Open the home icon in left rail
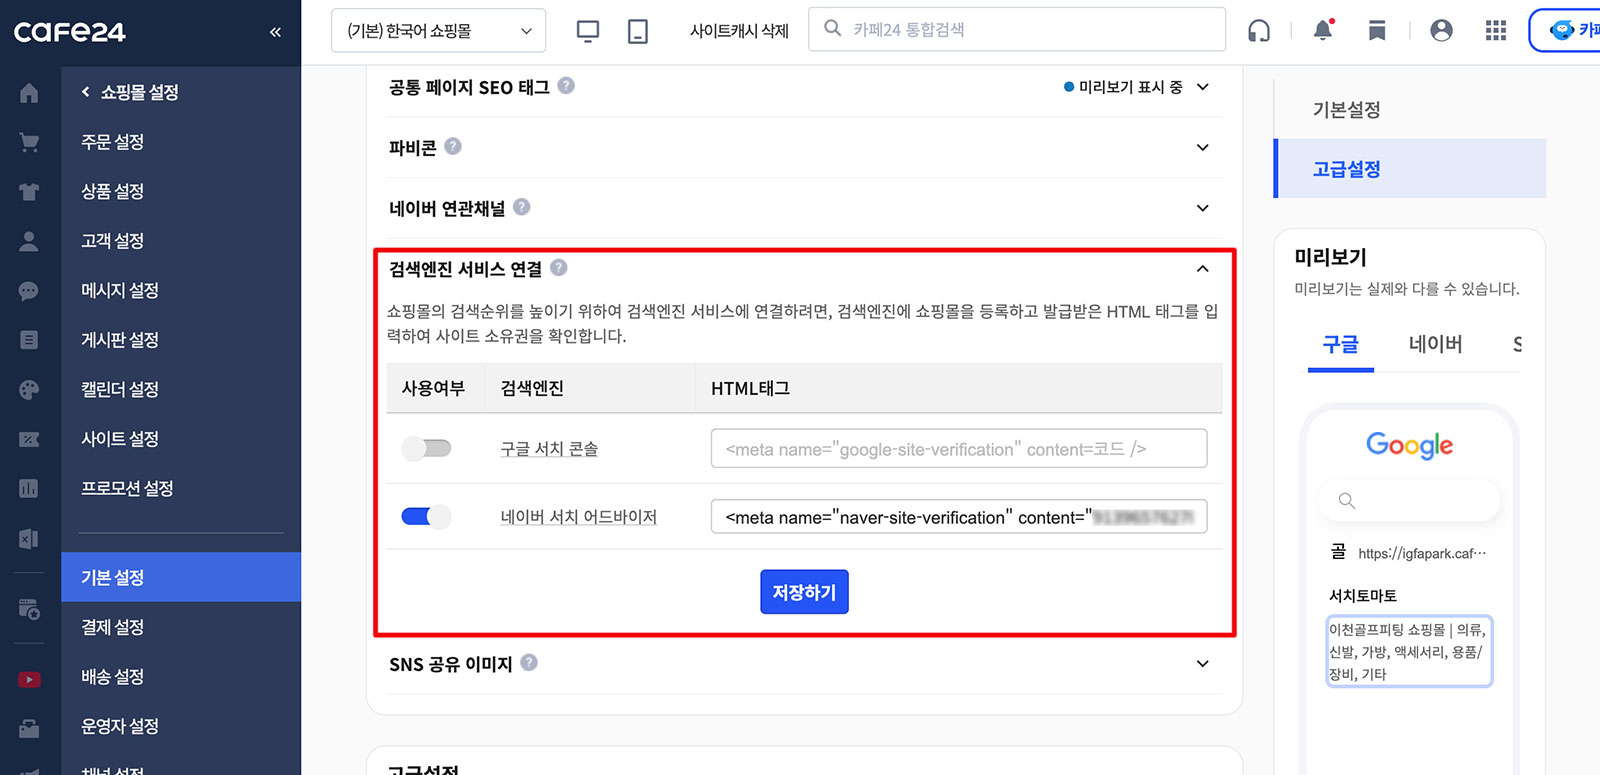The image size is (1600, 775). (x=29, y=93)
